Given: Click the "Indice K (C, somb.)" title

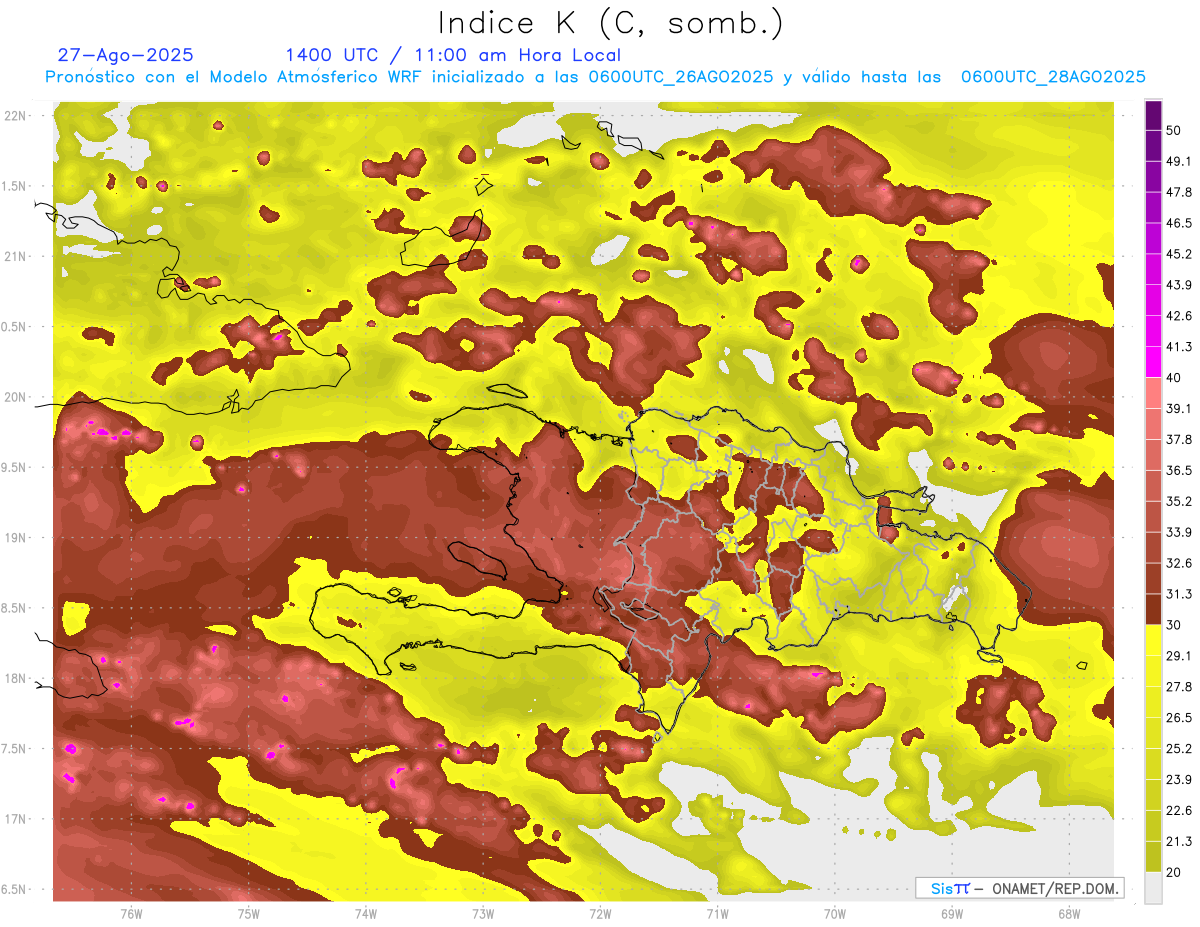Looking at the screenshot, I should [x=610, y=23].
